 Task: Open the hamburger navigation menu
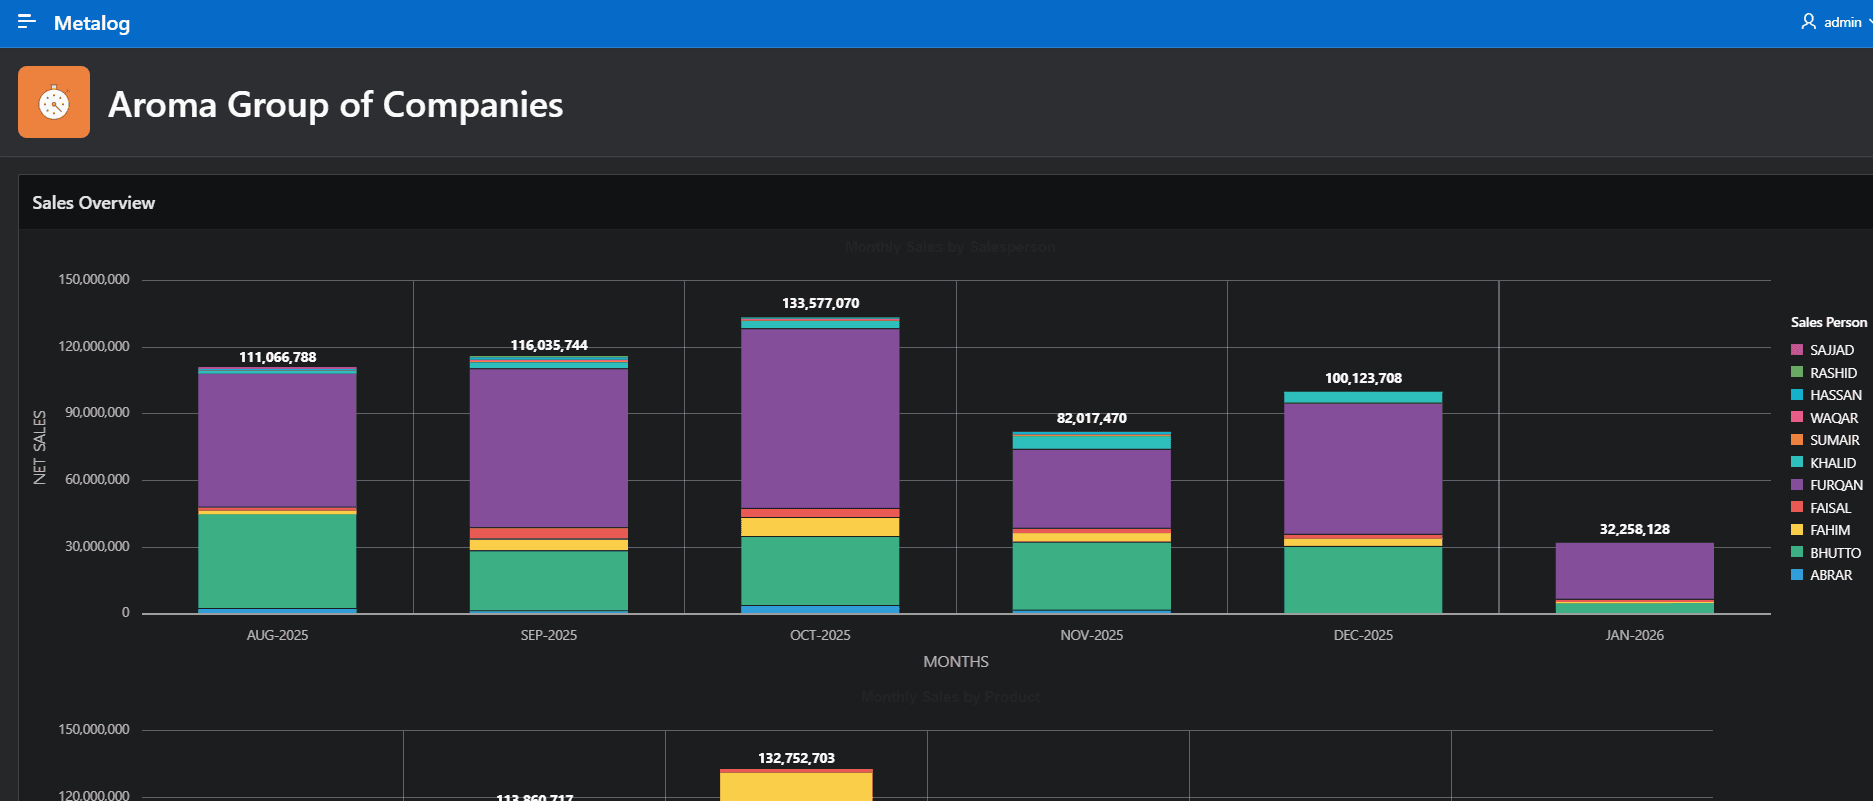pyautogui.click(x=27, y=22)
